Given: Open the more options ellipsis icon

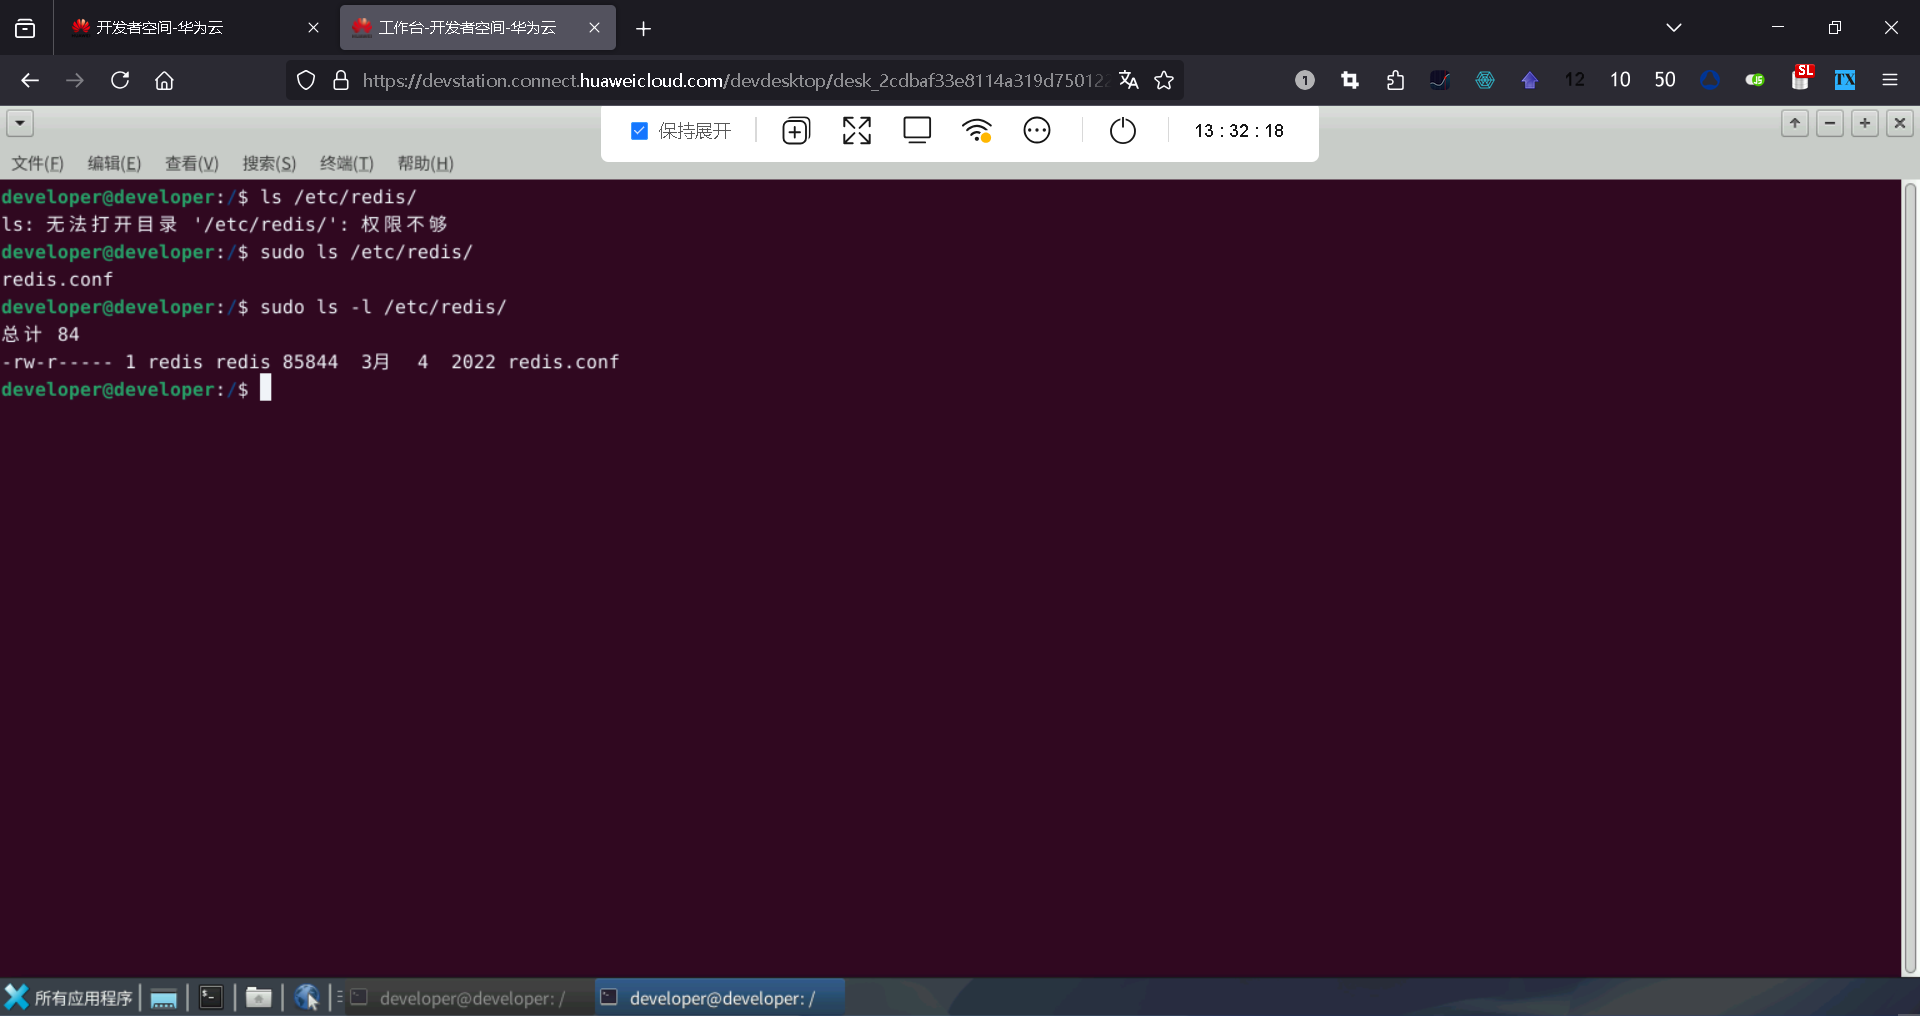Looking at the screenshot, I should [x=1037, y=131].
